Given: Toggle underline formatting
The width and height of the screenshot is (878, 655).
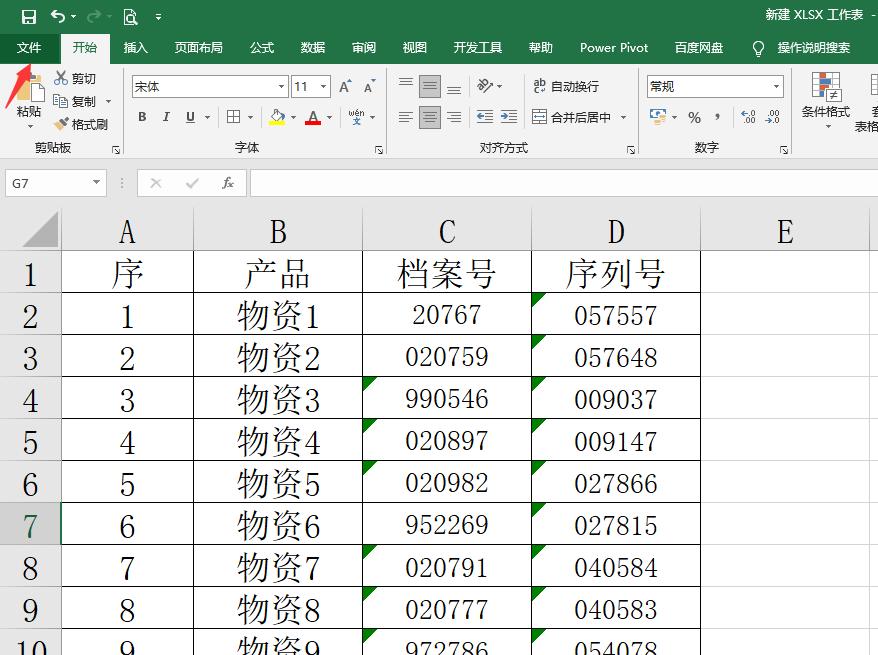Looking at the screenshot, I should tap(190, 116).
